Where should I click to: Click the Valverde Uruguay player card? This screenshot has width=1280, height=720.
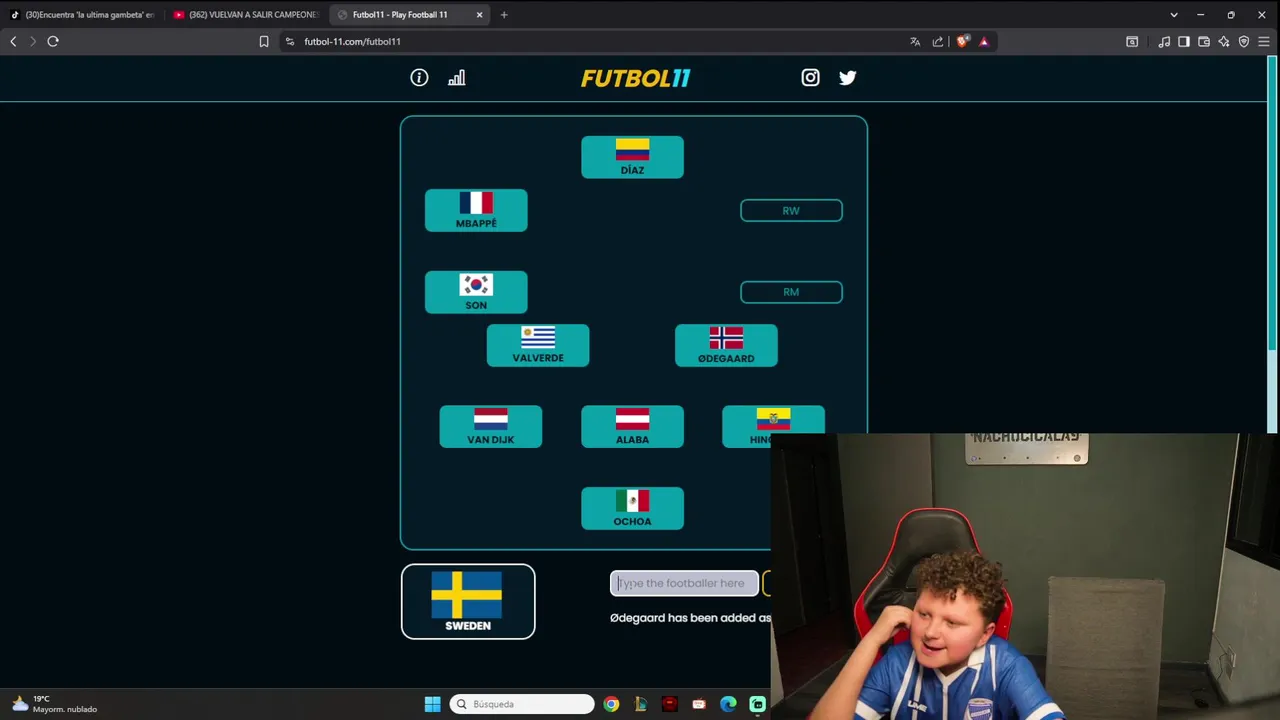point(538,345)
